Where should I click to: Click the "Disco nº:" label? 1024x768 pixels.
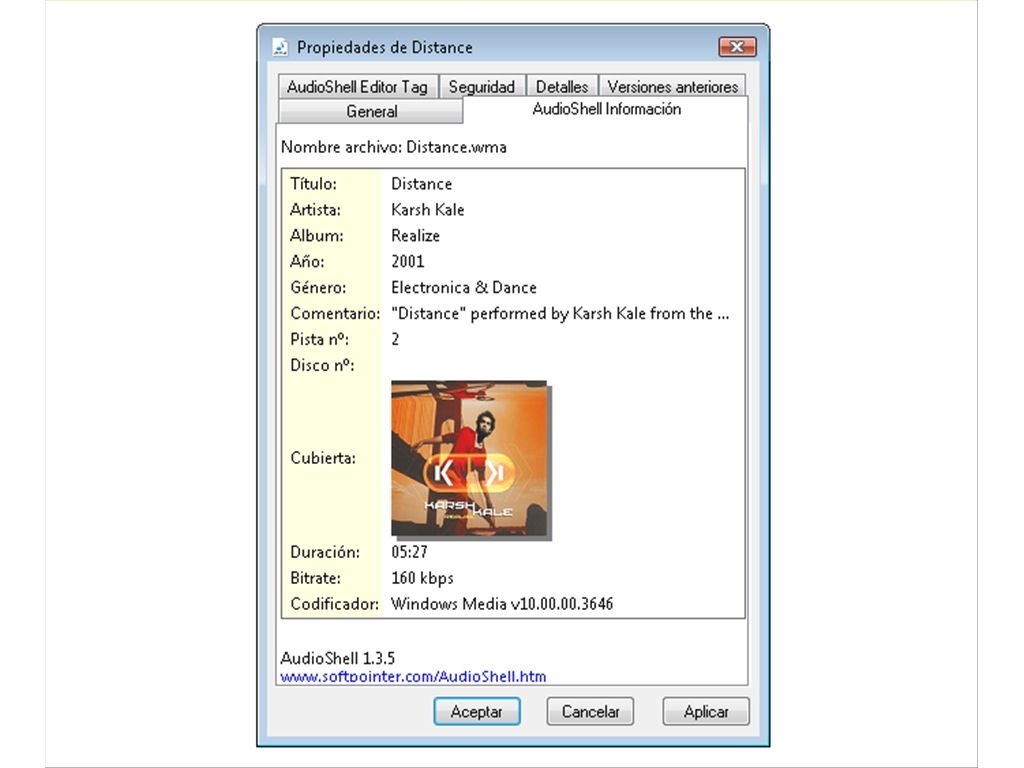322,365
